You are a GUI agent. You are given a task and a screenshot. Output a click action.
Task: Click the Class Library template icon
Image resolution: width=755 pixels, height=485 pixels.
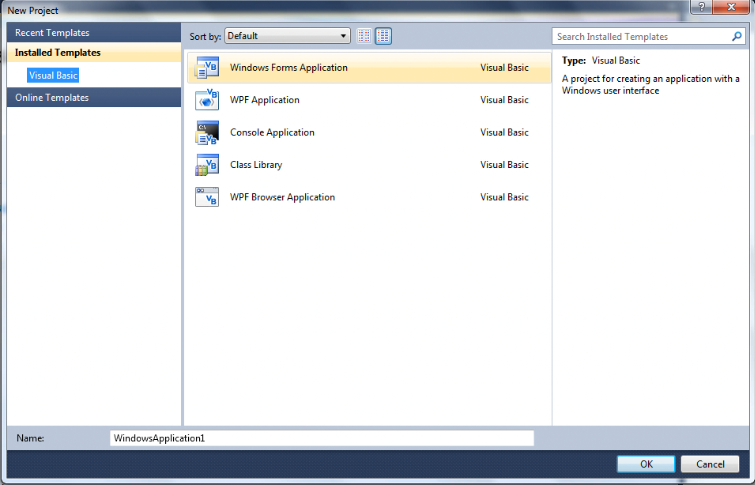pos(207,165)
